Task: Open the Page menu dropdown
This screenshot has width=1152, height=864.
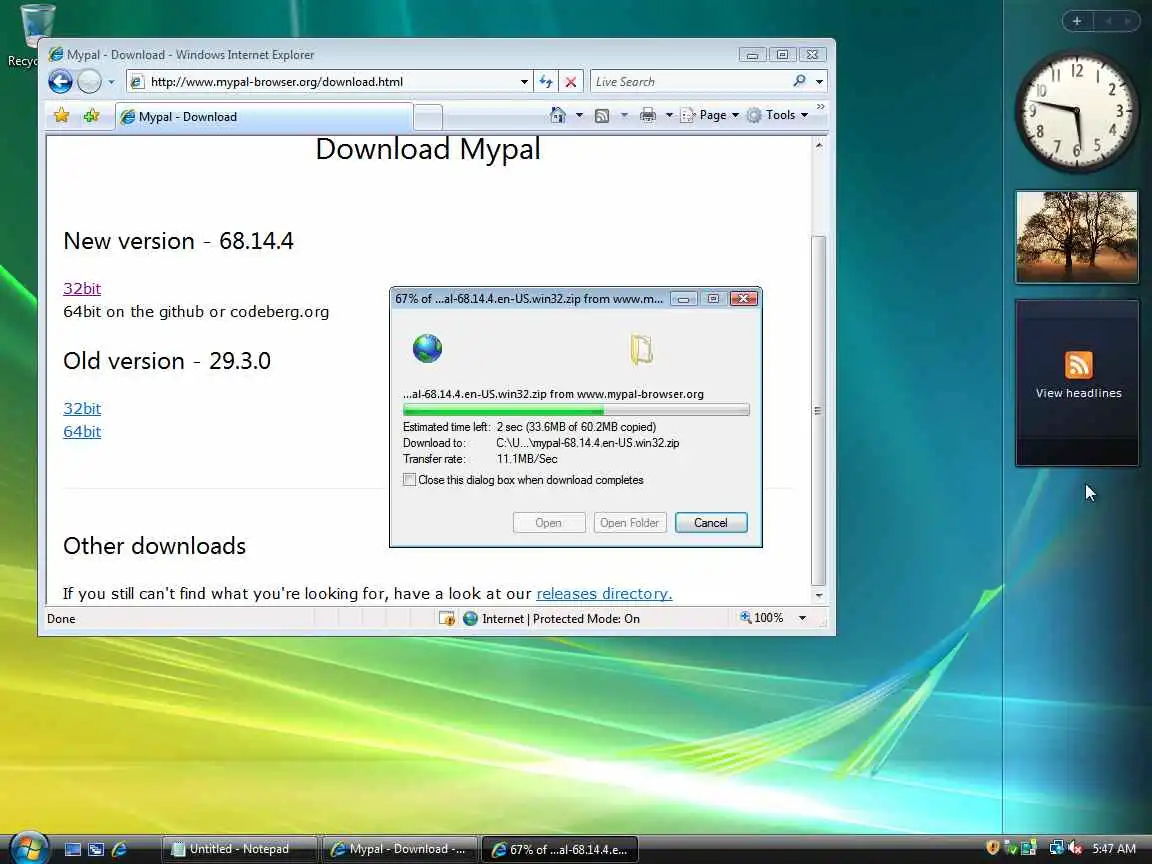Action: point(710,115)
